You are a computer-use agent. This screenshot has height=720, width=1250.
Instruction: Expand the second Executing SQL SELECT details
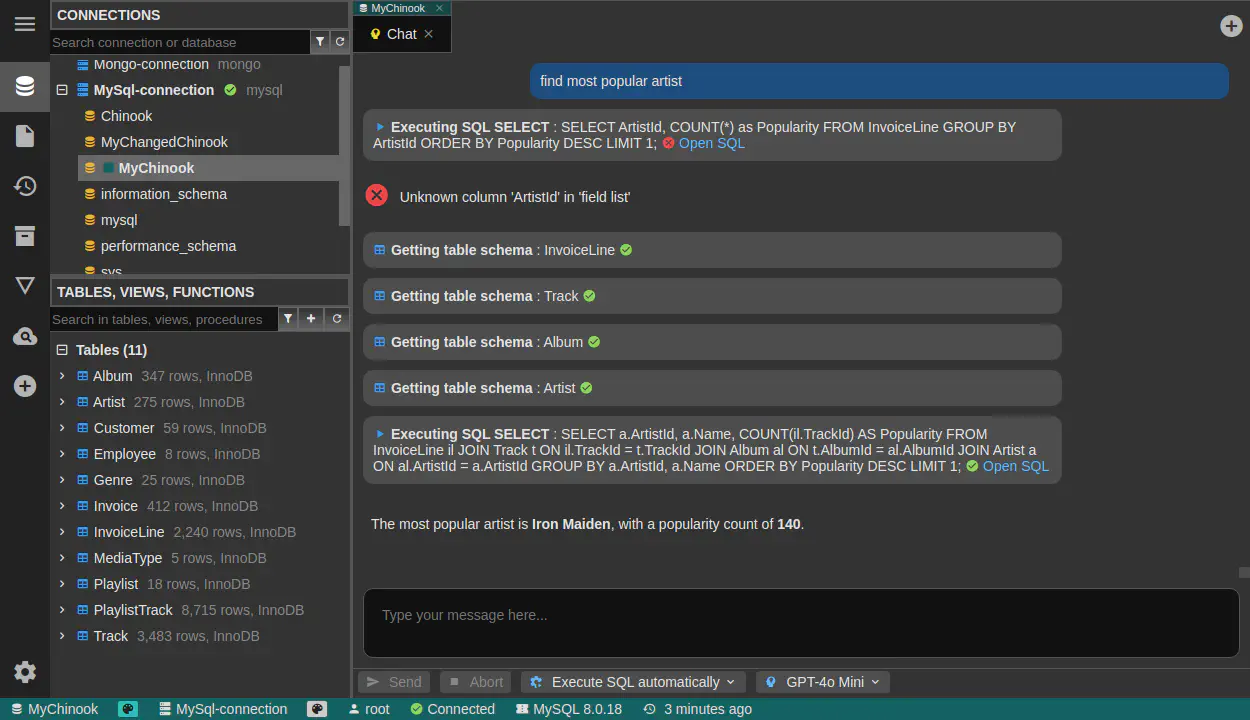[x=380, y=434]
